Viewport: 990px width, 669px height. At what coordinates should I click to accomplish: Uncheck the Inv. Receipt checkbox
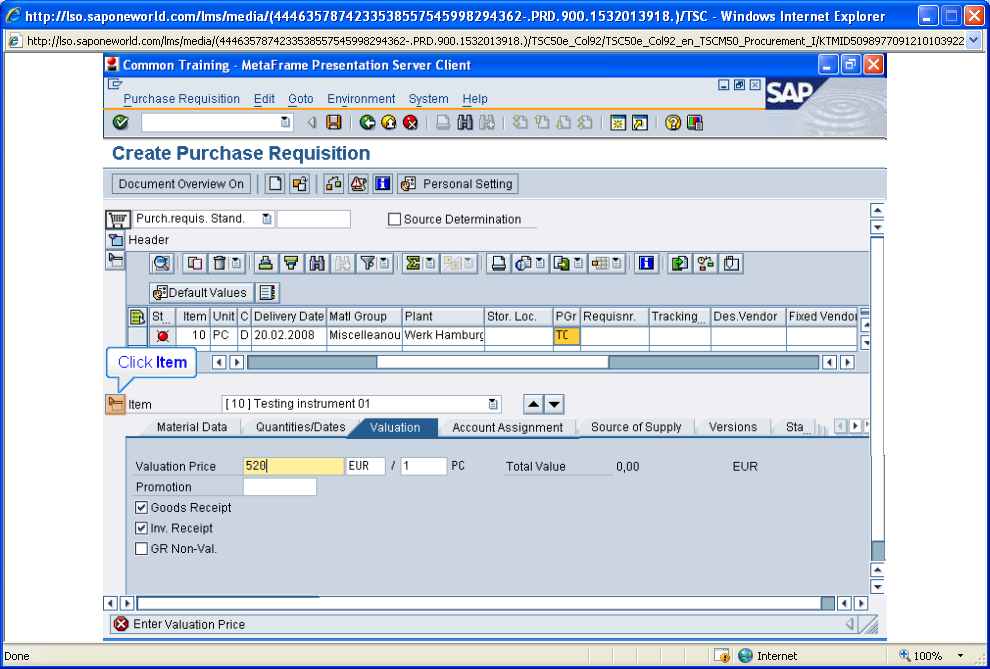tap(141, 528)
